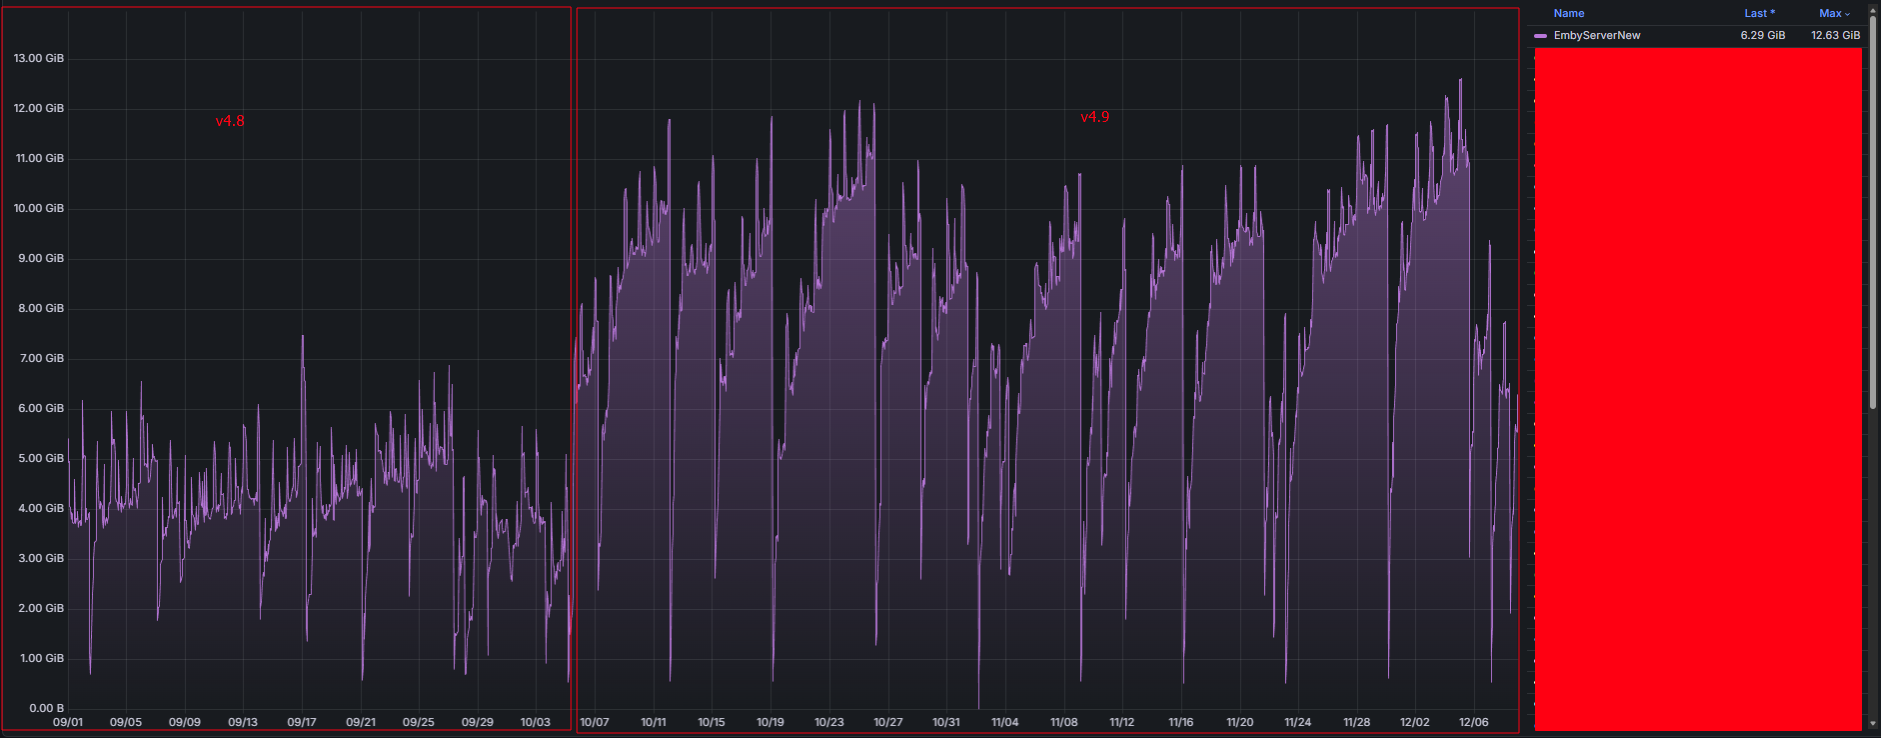Click the 12.63 GiB max value

pyautogui.click(x=1835, y=35)
